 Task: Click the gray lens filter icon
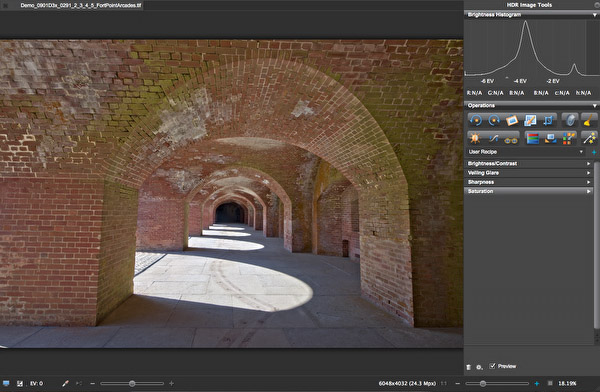tap(570, 120)
